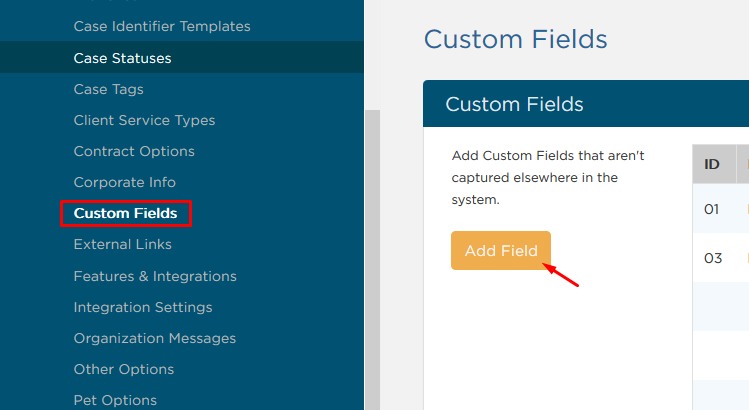
Task: Go to Other Options page
Action: pyautogui.click(x=124, y=369)
